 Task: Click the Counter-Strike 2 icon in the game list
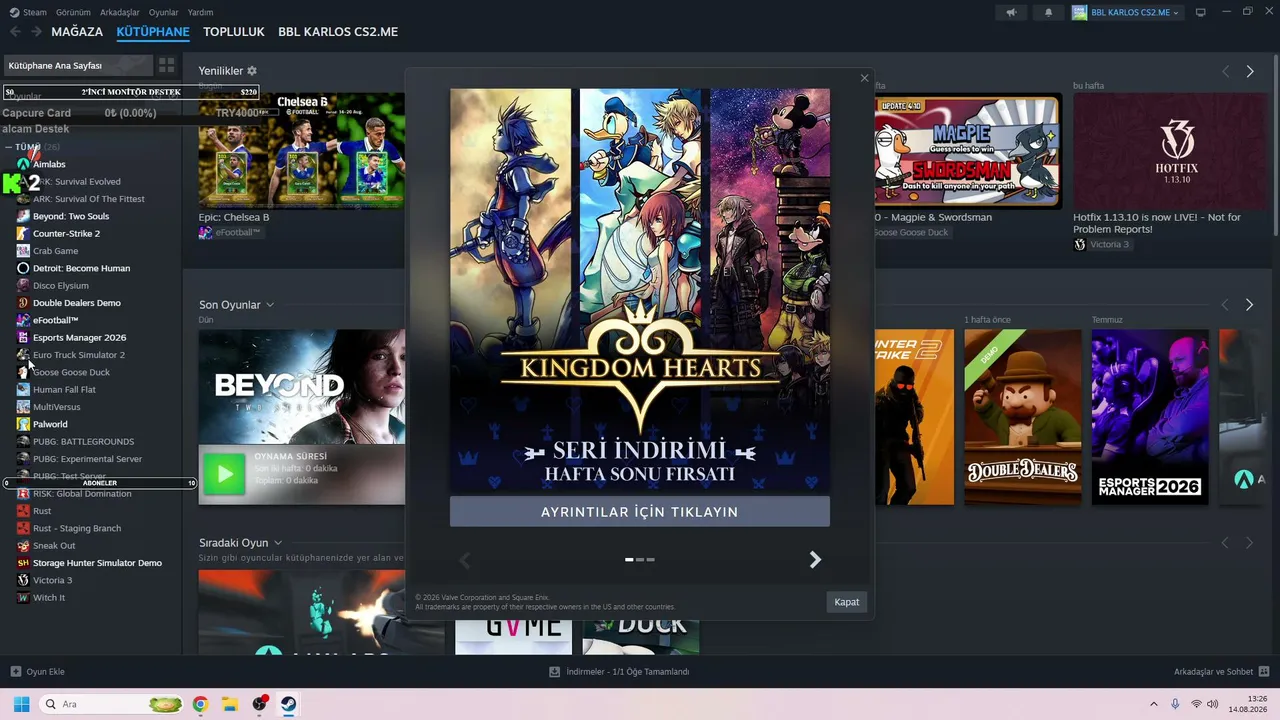tap(23, 233)
